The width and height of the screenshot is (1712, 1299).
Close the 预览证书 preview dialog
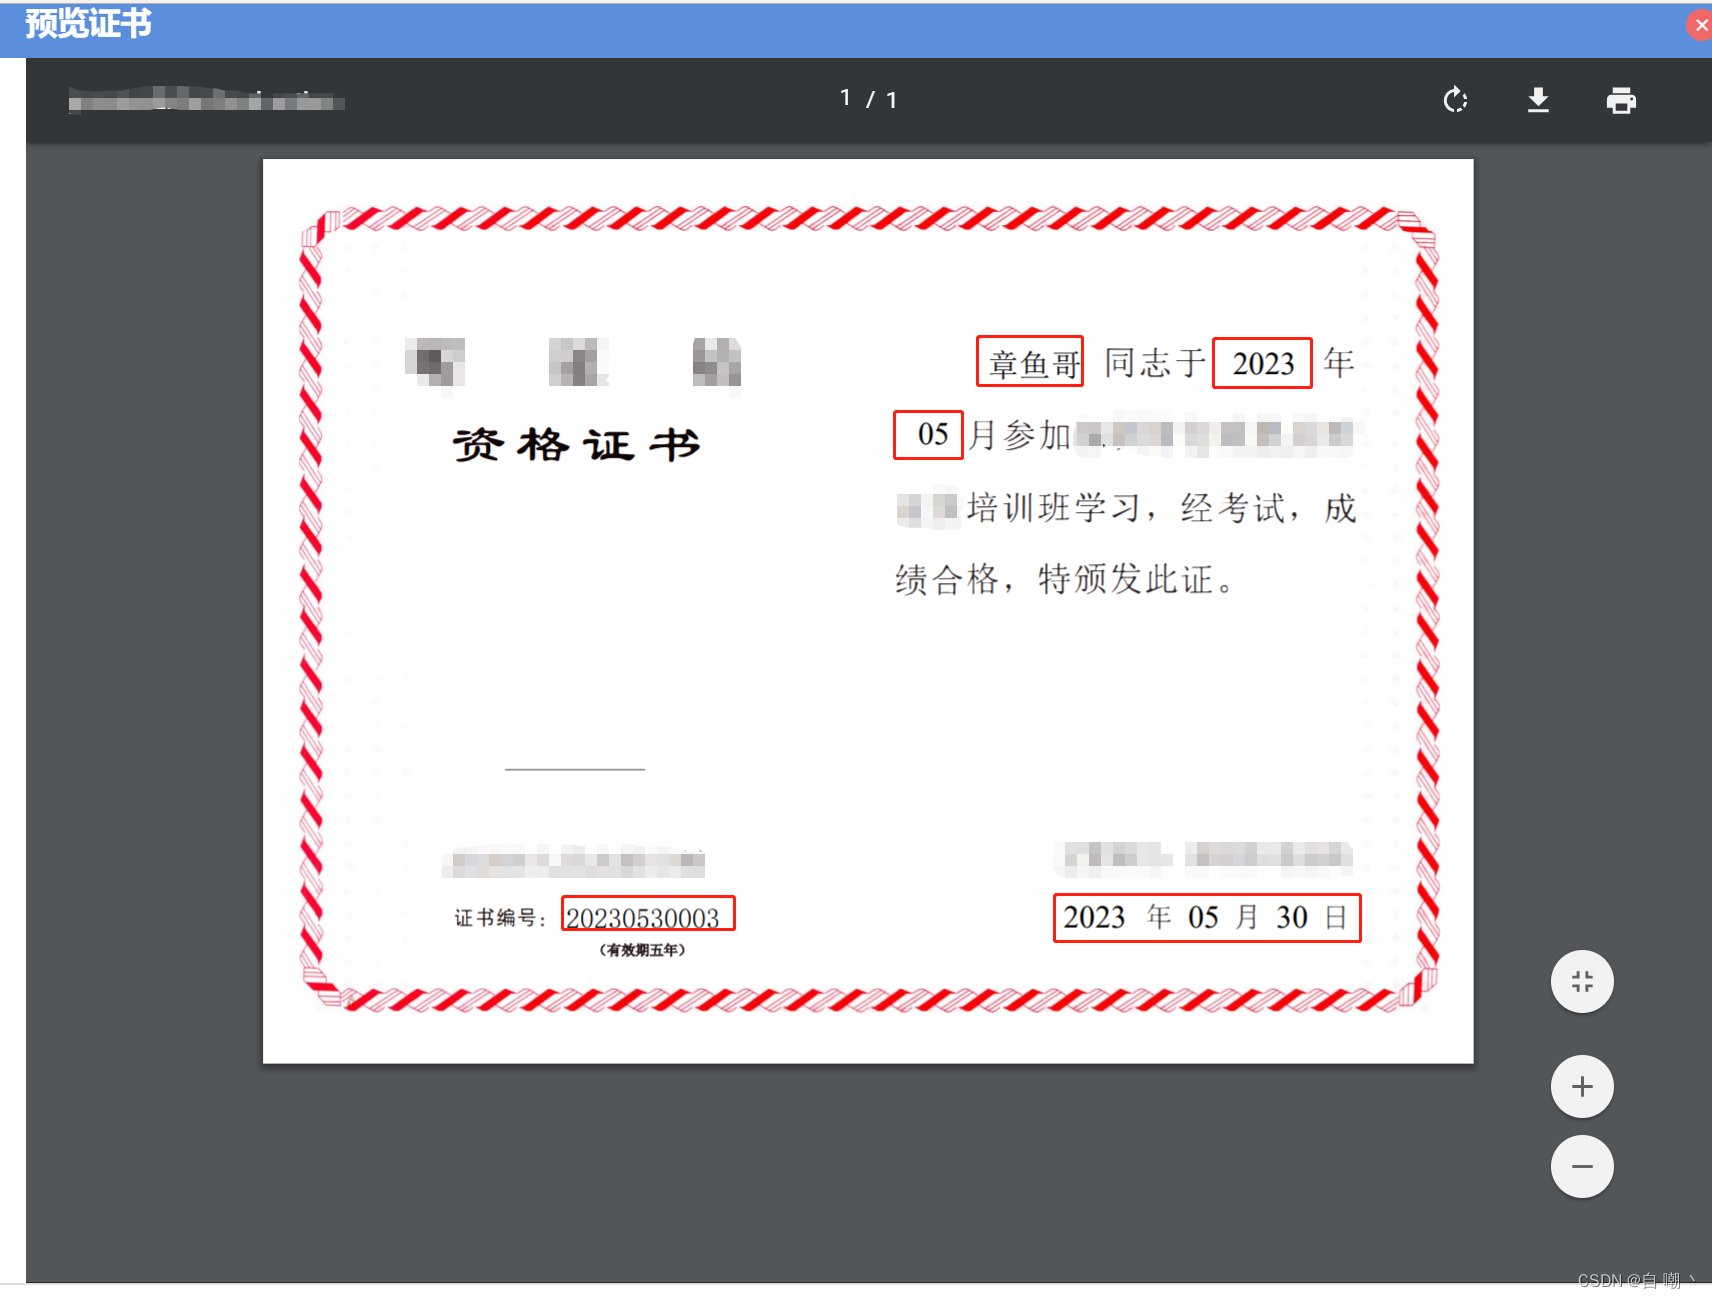tap(1699, 25)
